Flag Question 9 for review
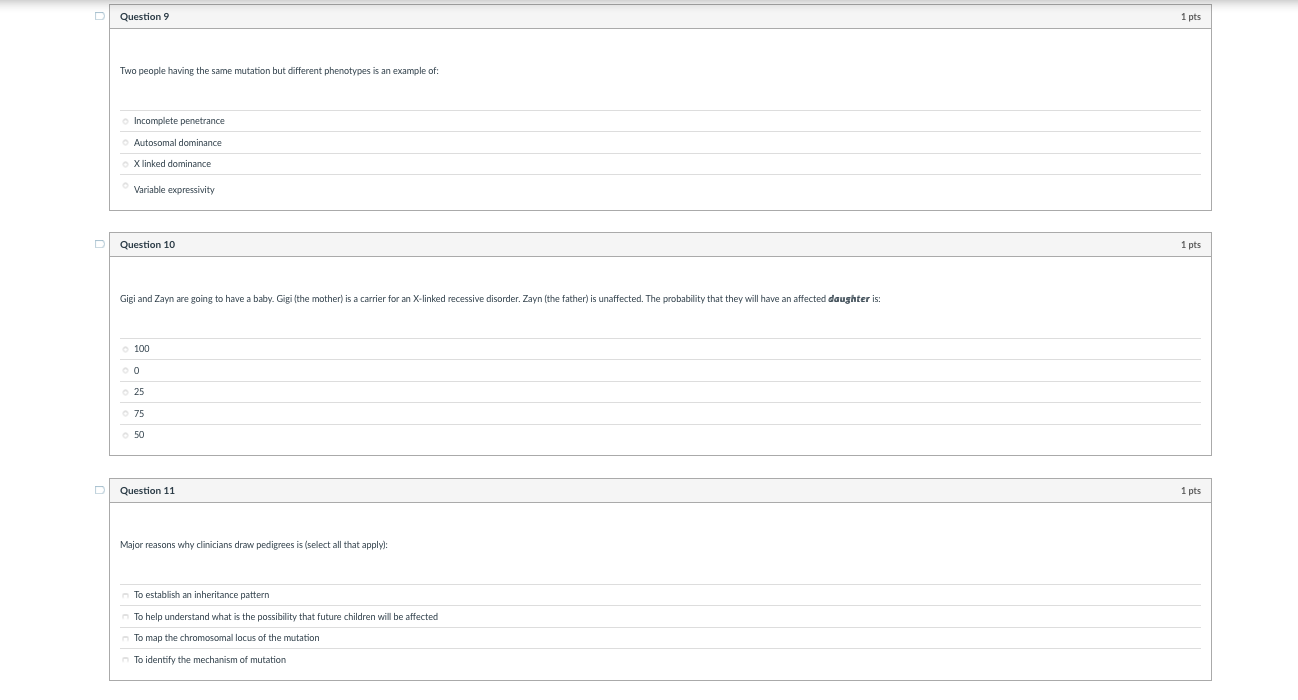Screen dimensions: 1298x700 (99, 17)
